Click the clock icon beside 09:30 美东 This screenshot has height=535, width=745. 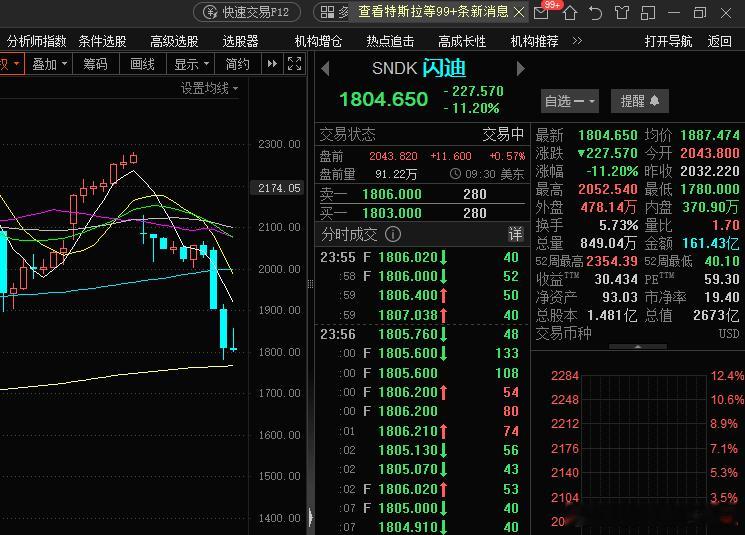[x=455, y=174]
